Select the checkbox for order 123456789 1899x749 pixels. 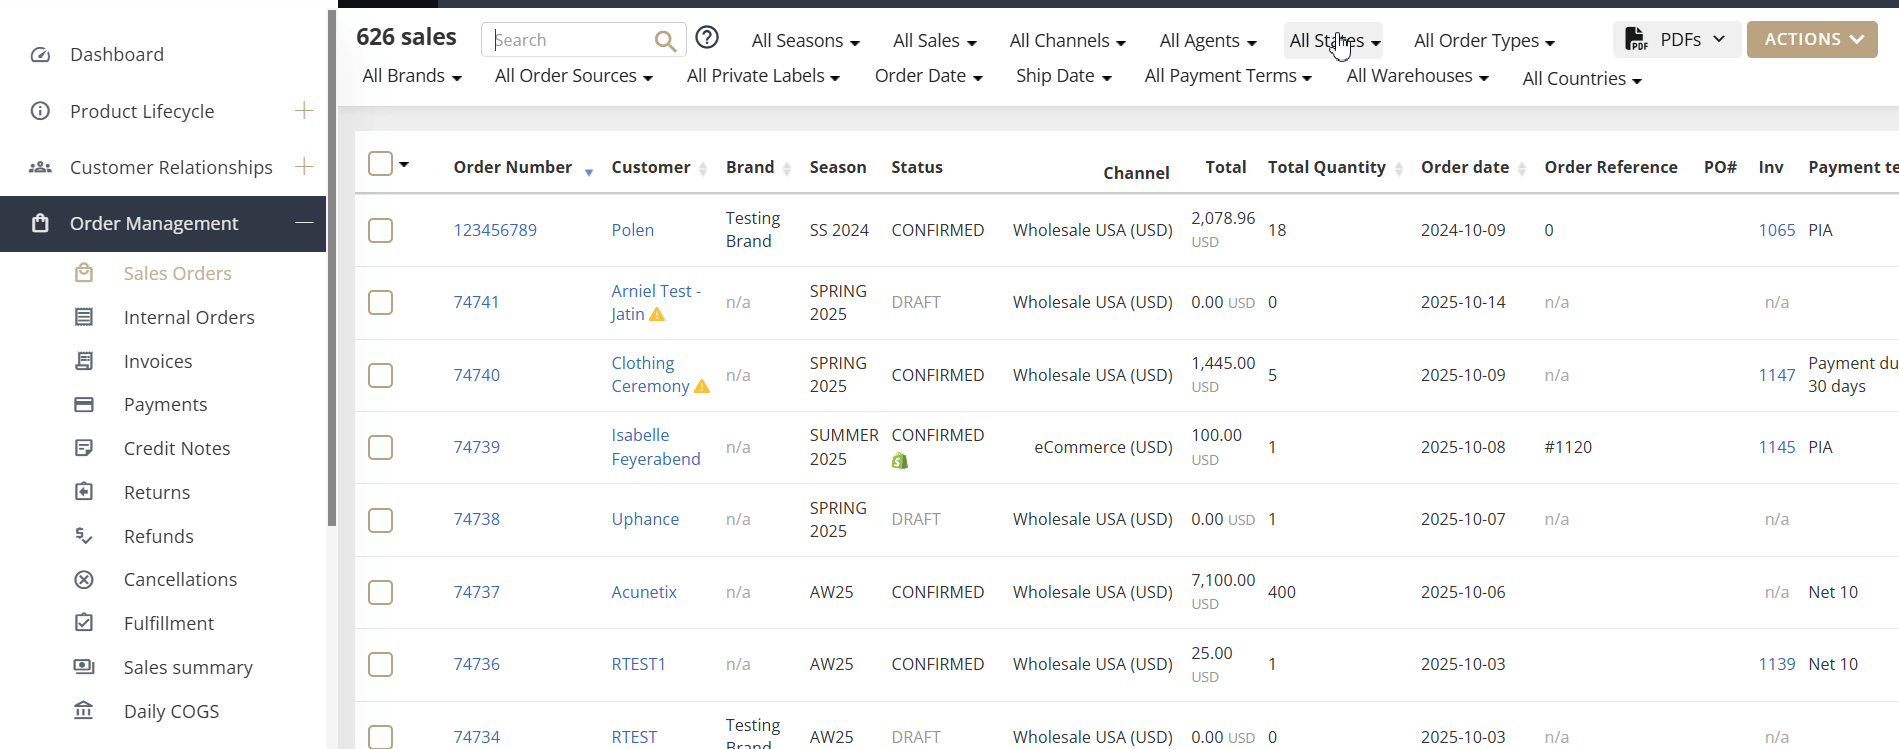(x=380, y=230)
